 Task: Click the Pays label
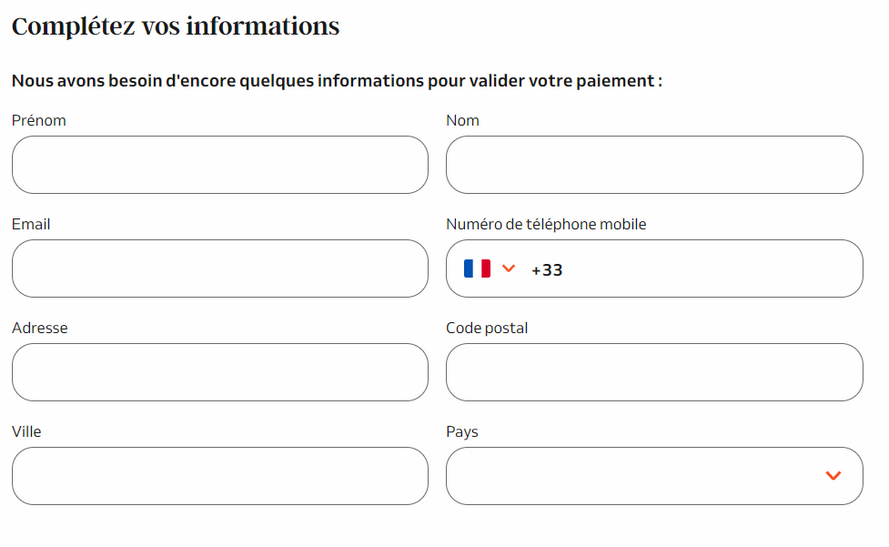tap(462, 432)
